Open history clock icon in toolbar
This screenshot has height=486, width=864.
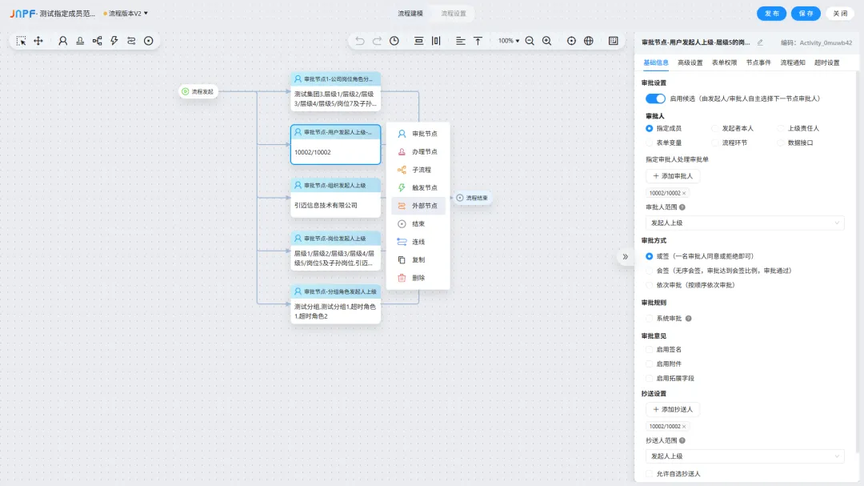coord(394,41)
